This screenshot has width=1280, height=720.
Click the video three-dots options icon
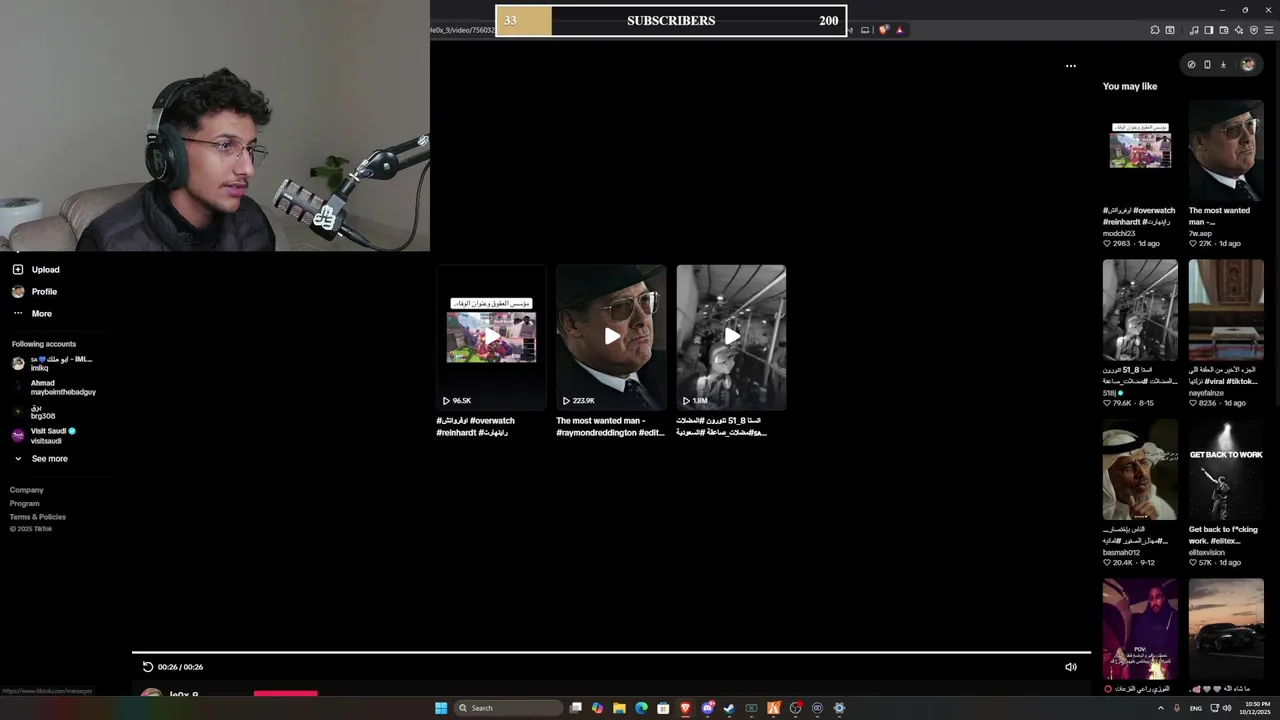click(1070, 66)
